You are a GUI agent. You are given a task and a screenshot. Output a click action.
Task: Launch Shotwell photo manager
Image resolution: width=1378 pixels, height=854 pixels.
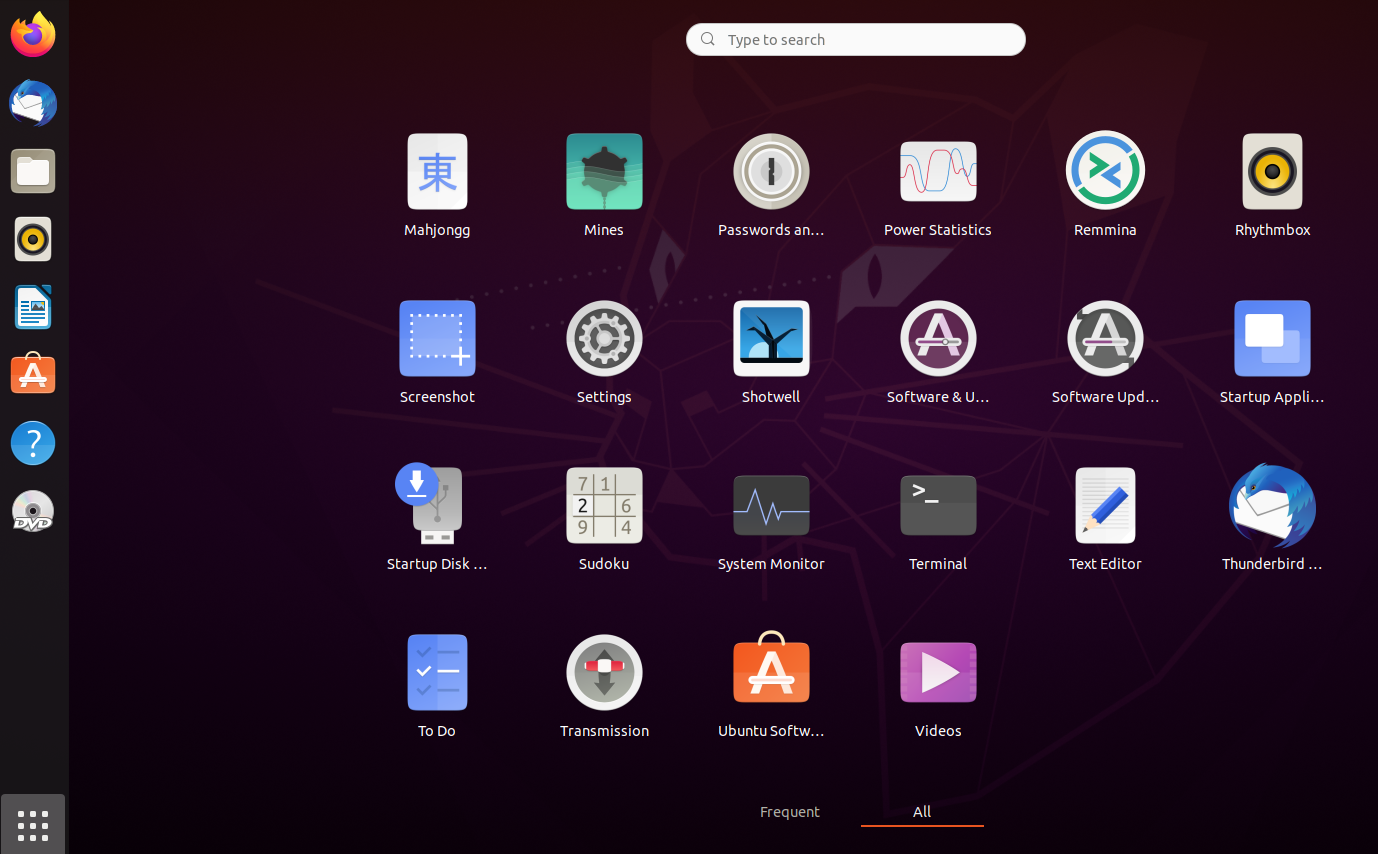pos(771,338)
